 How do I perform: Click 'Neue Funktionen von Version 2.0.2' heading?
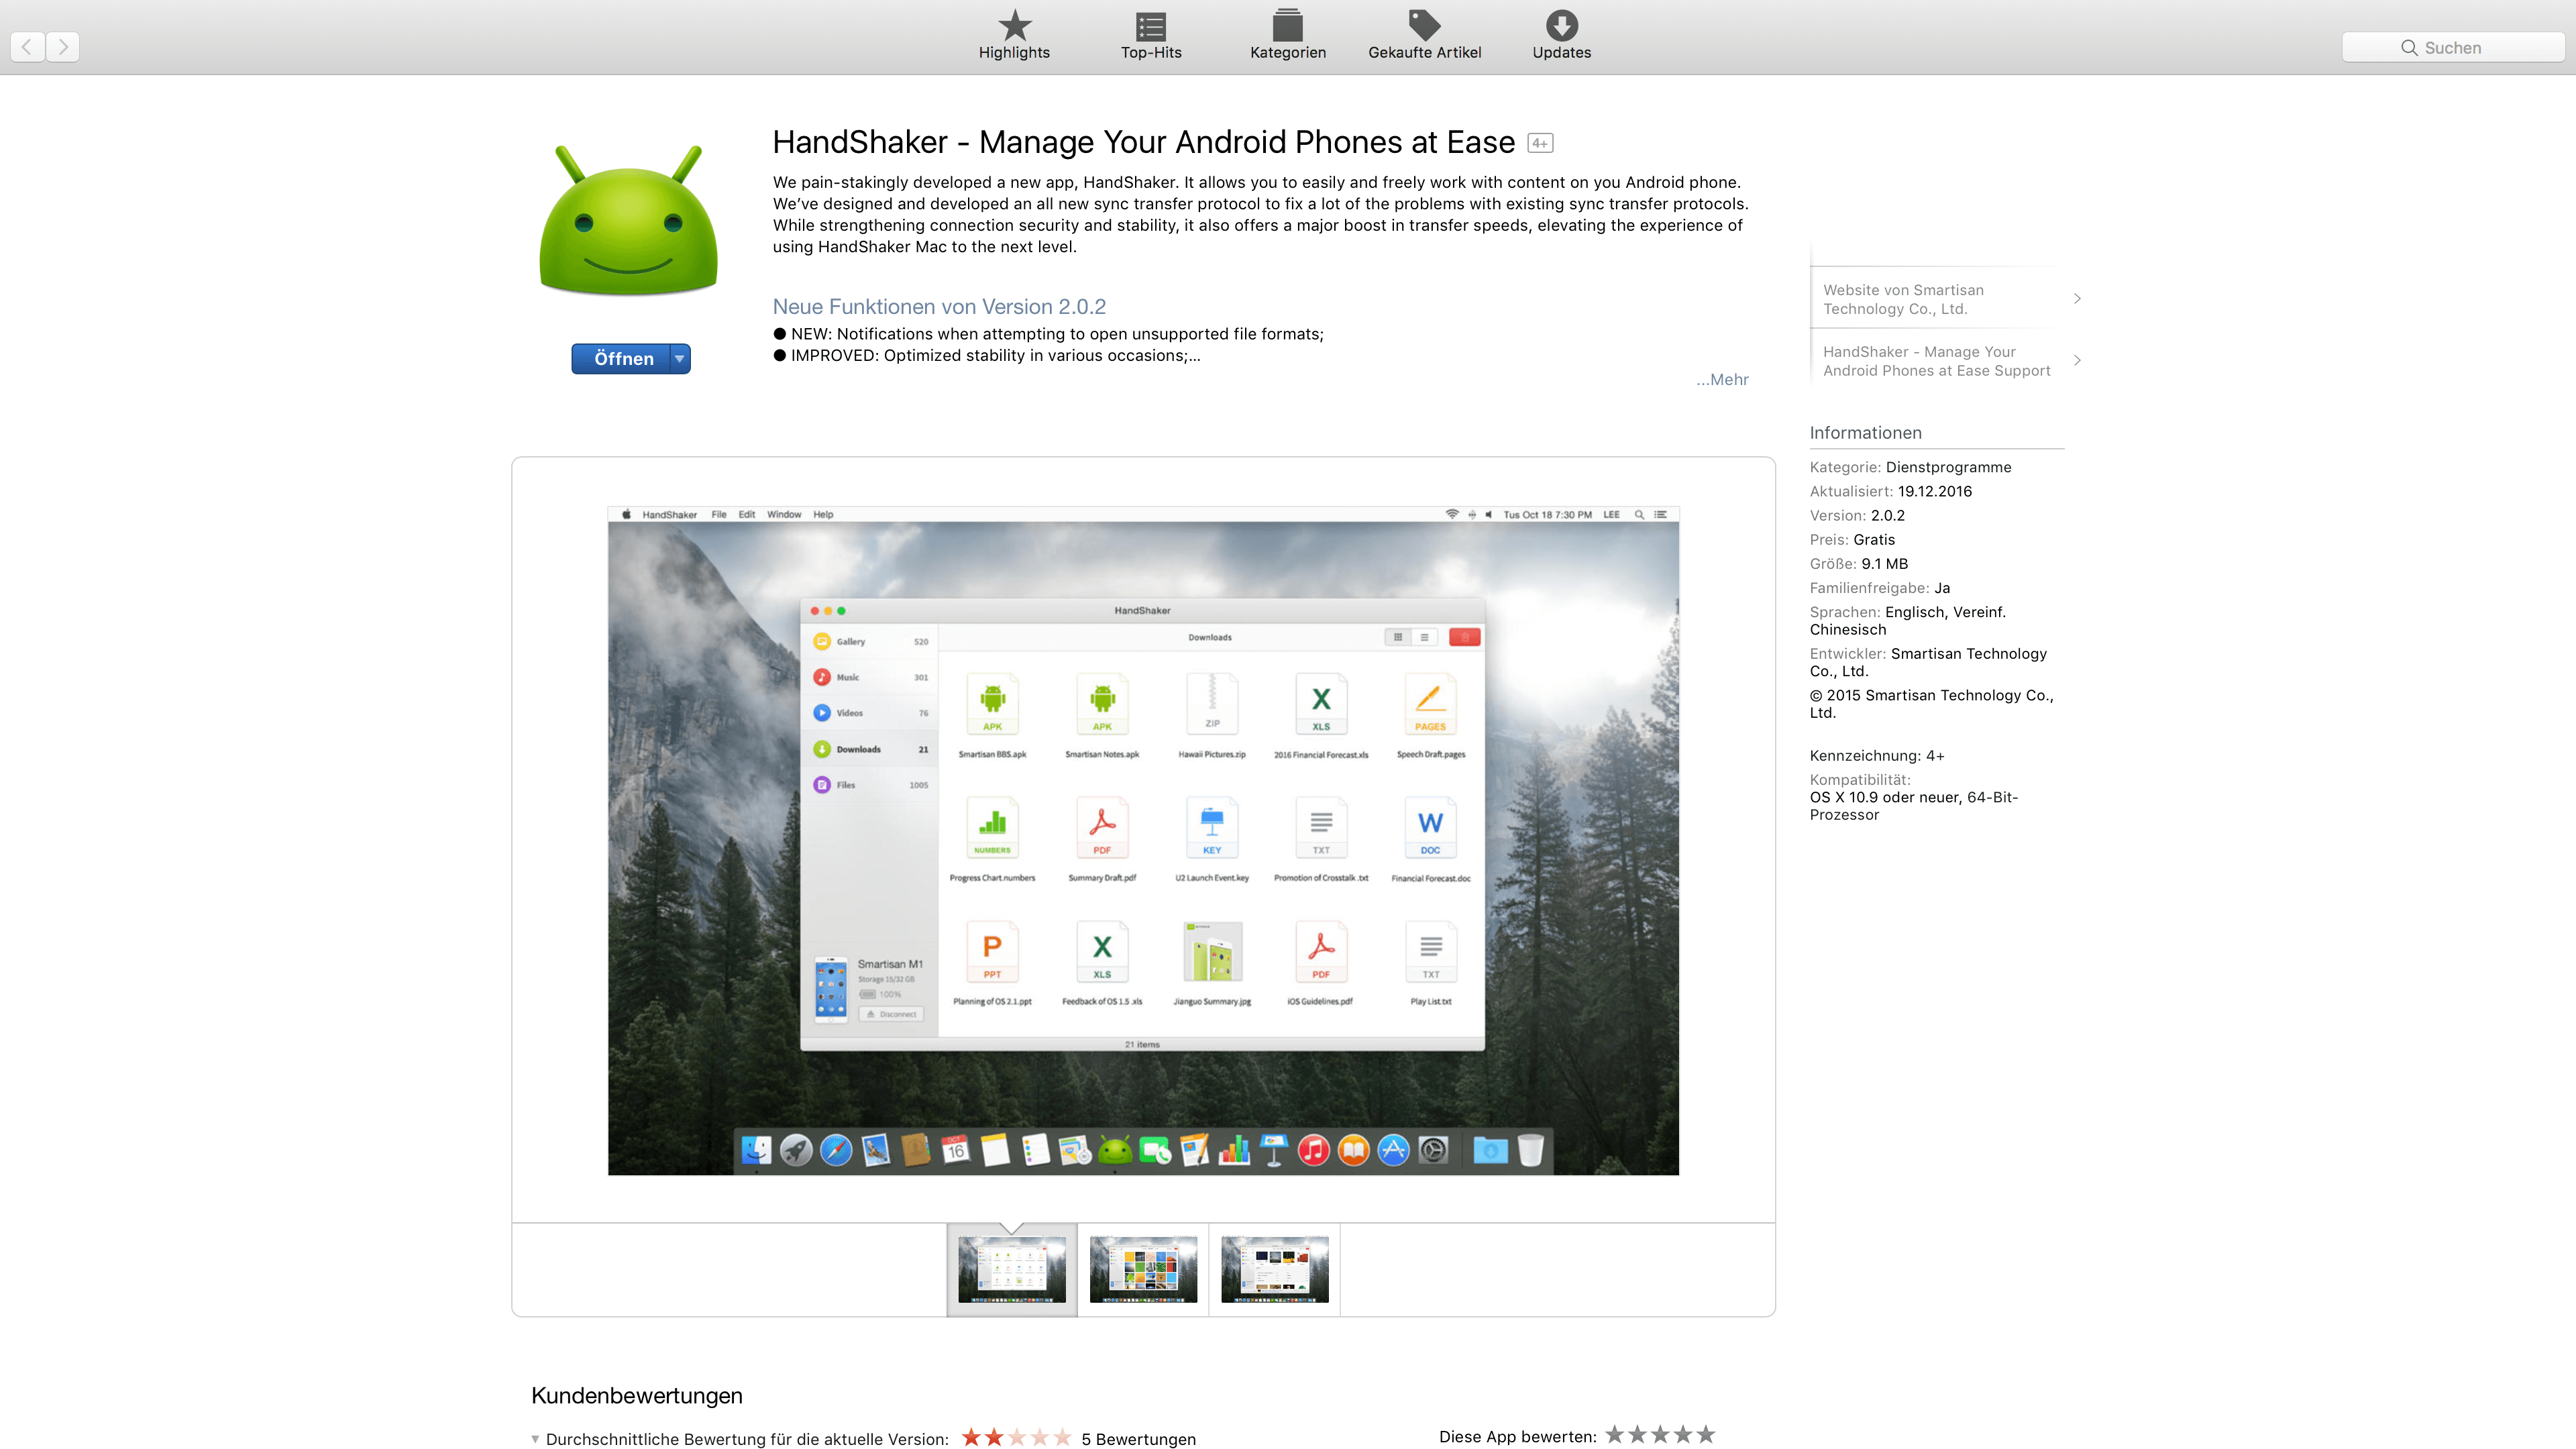[x=939, y=307]
